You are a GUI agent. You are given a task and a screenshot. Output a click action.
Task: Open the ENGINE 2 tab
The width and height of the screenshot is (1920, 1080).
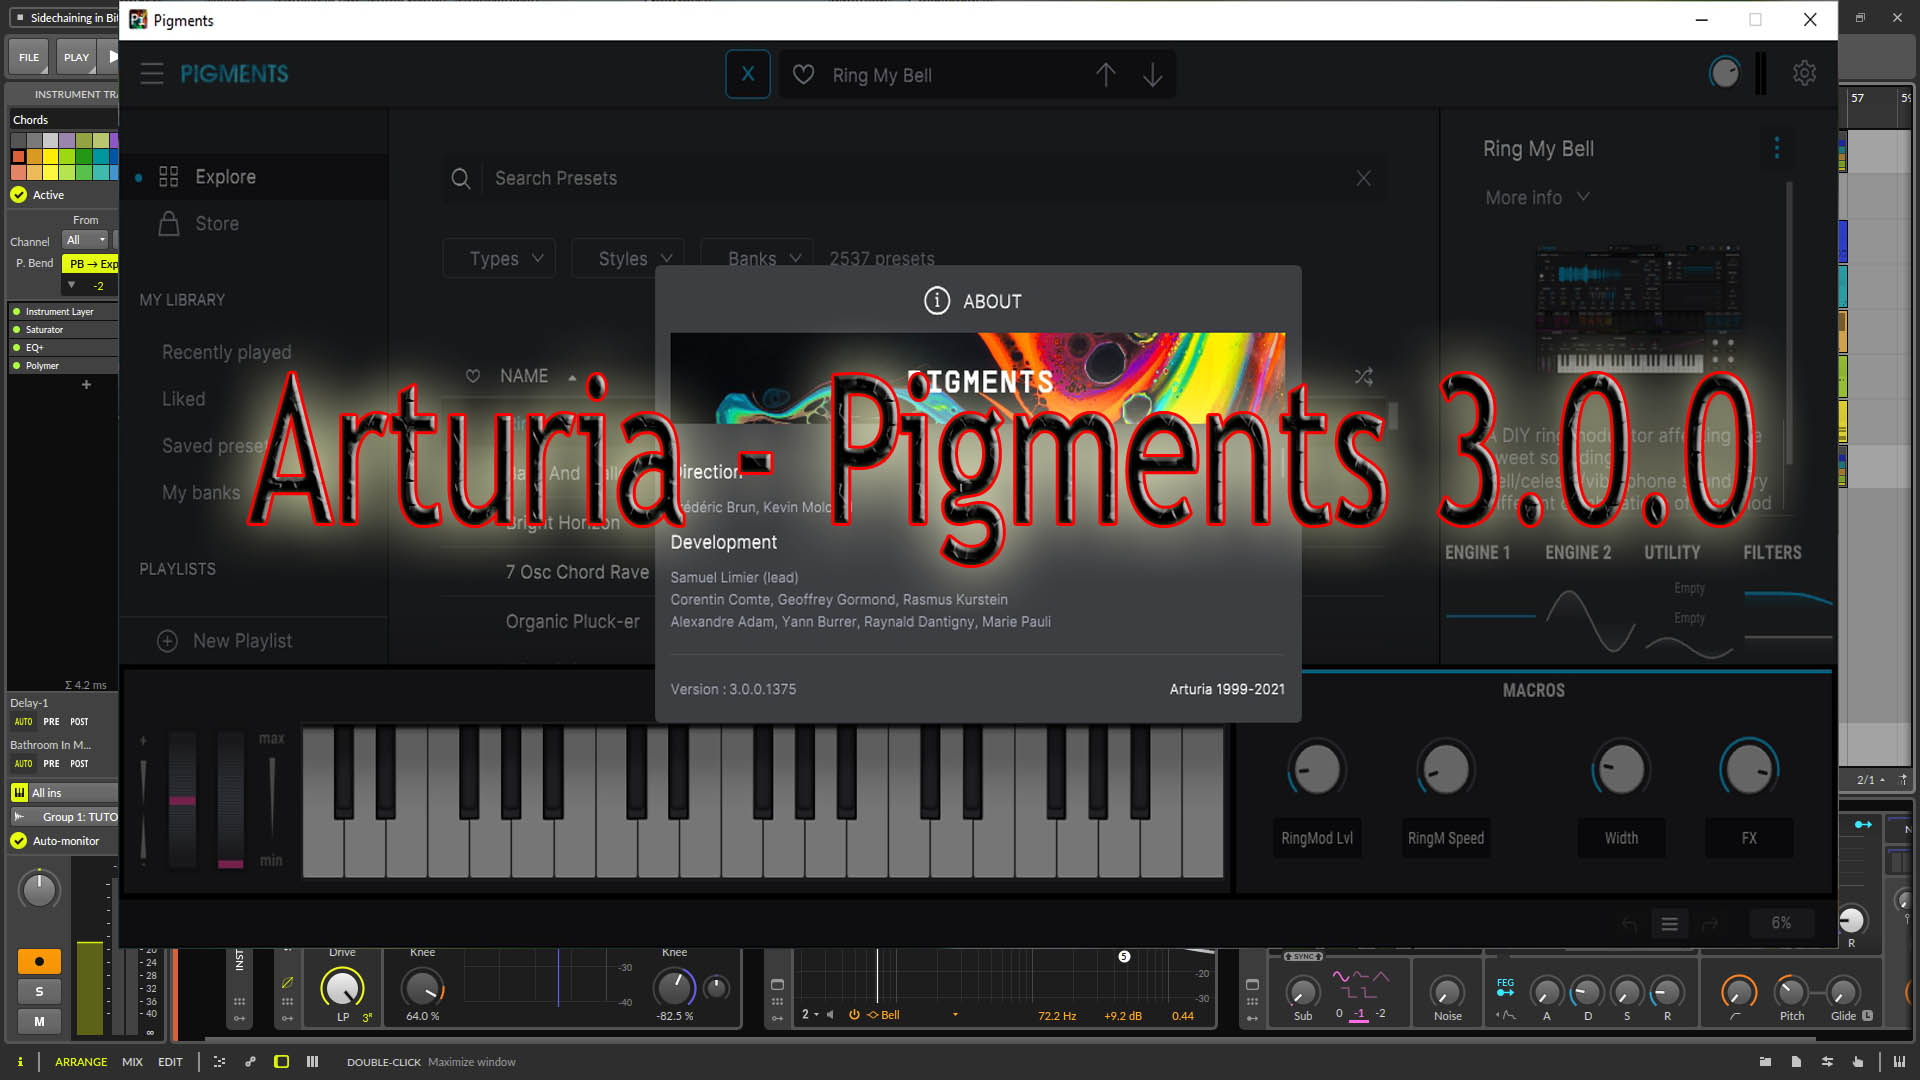(1578, 553)
